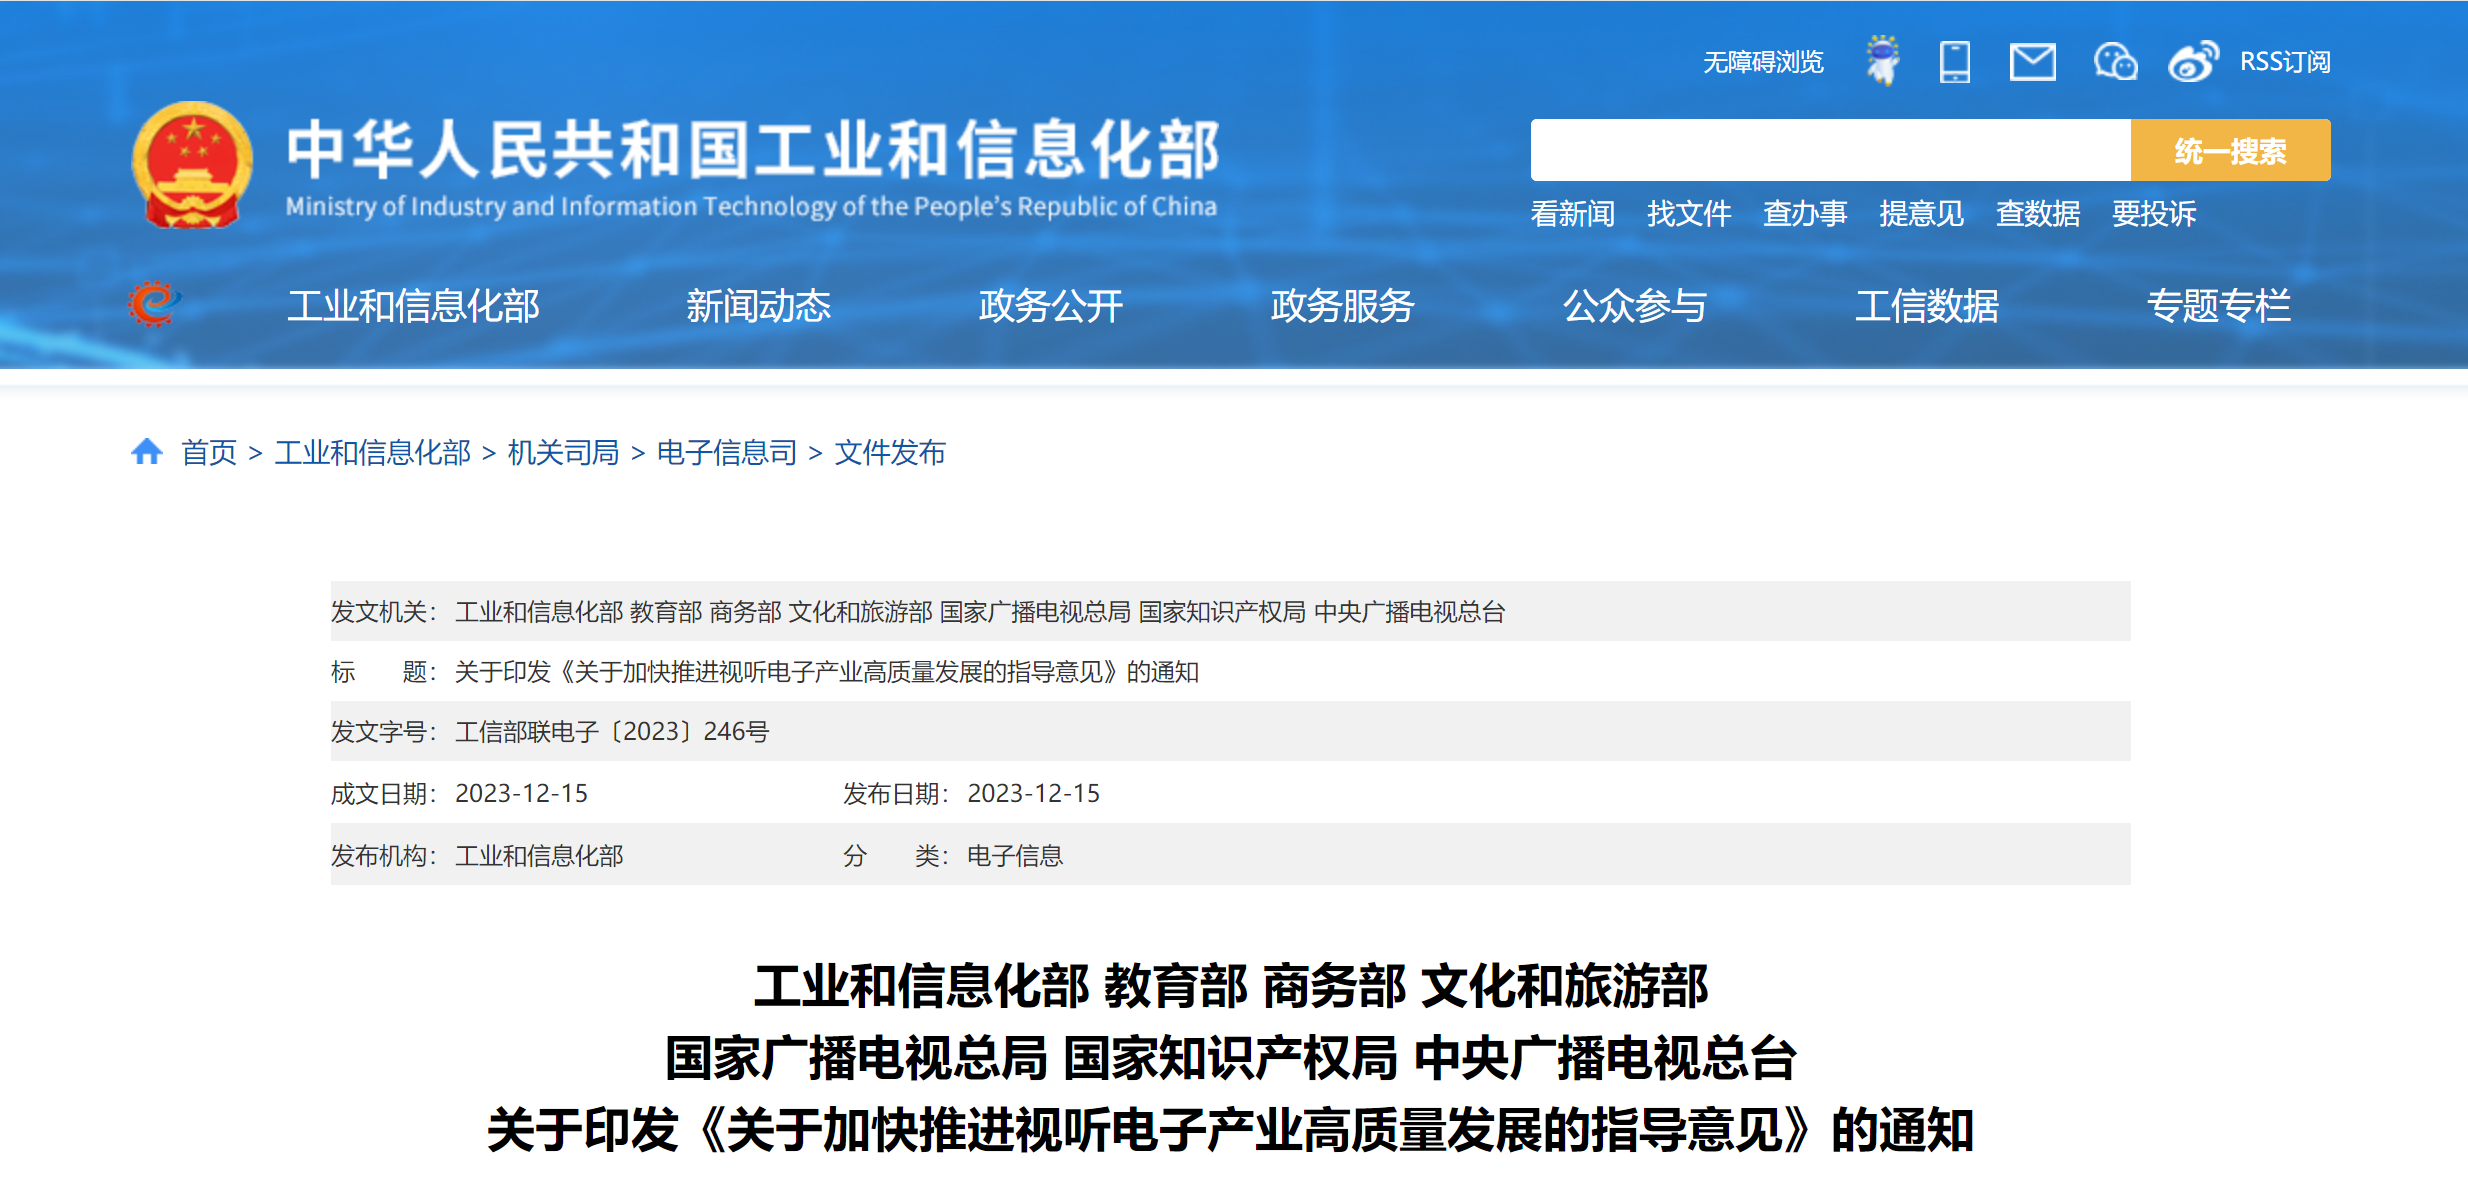Select 查办事 quick link
This screenshot has width=2468, height=1186.
[x=1805, y=213]
